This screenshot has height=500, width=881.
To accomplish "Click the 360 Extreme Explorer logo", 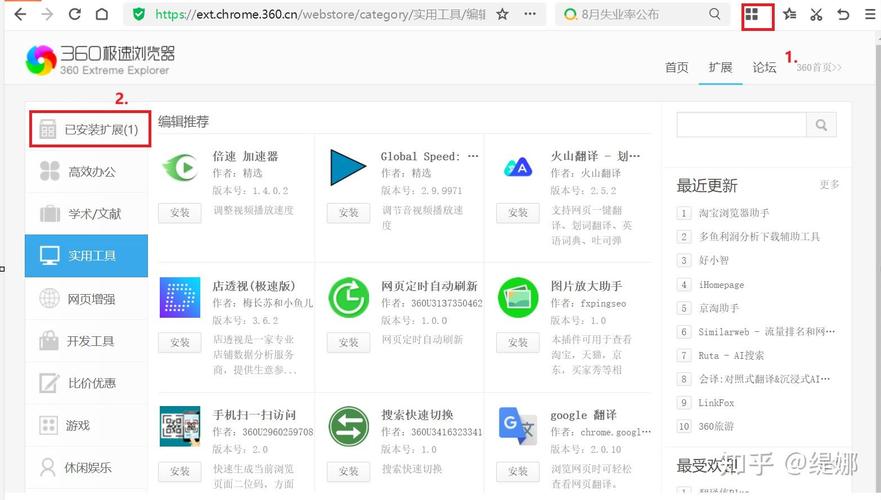I will tap(100, 60).
